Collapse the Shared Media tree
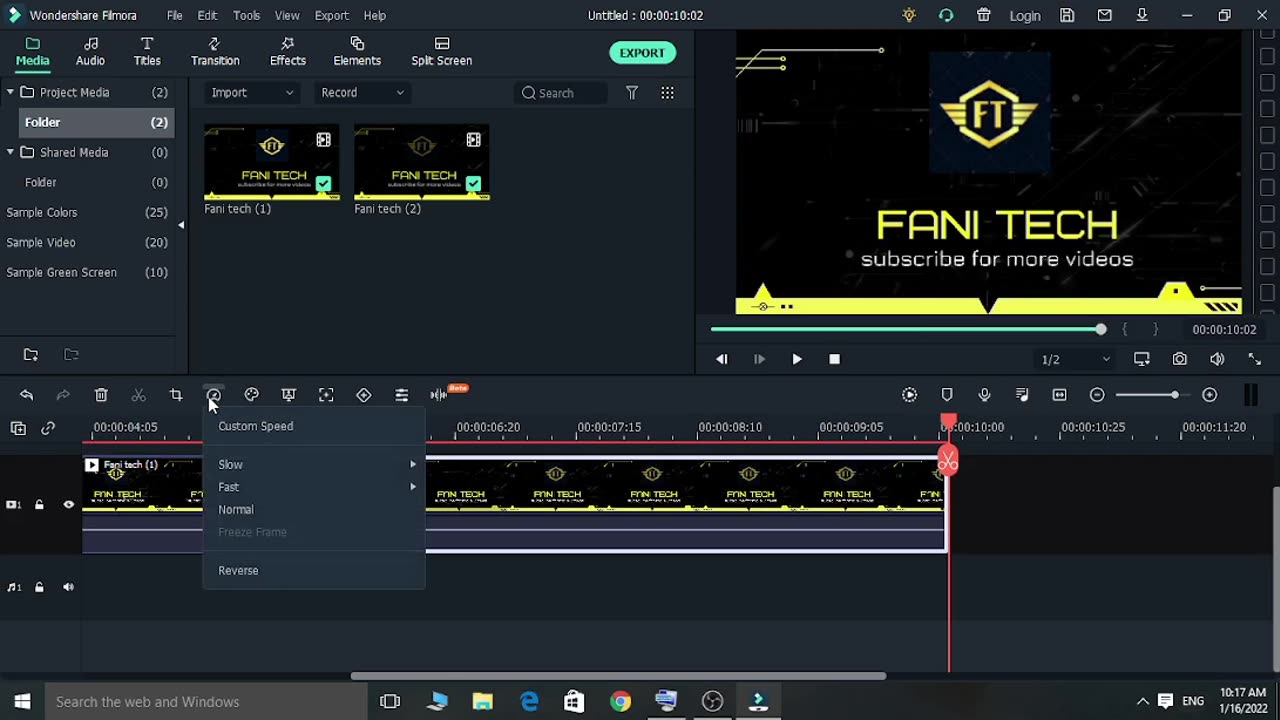 pos(10,152)
